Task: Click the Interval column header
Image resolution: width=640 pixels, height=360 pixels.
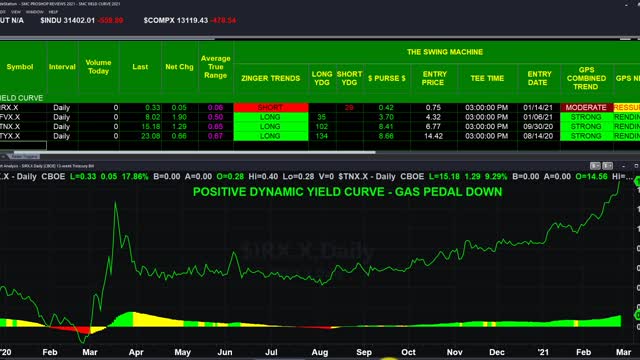Action: point(62,67)
